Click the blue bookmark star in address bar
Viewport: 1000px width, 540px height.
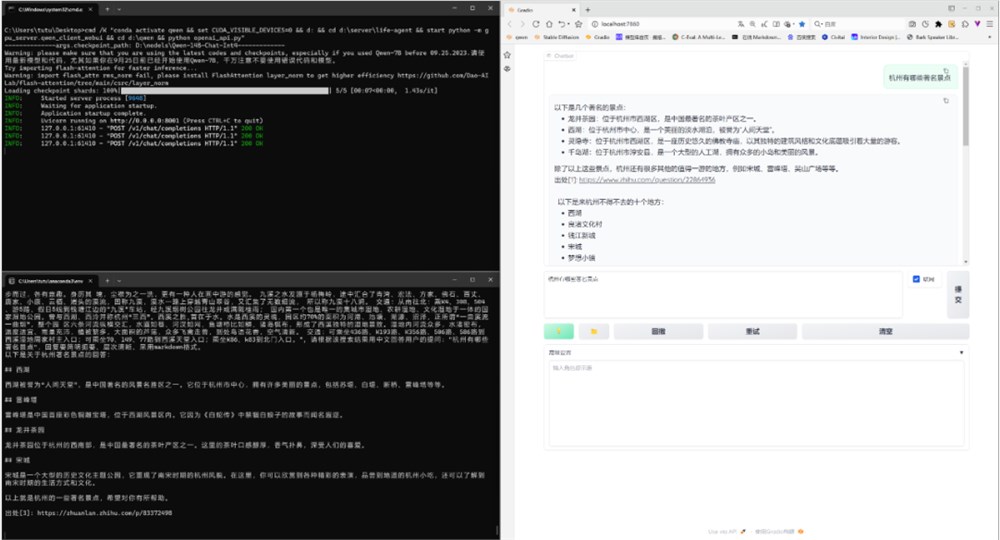point(802,24)
